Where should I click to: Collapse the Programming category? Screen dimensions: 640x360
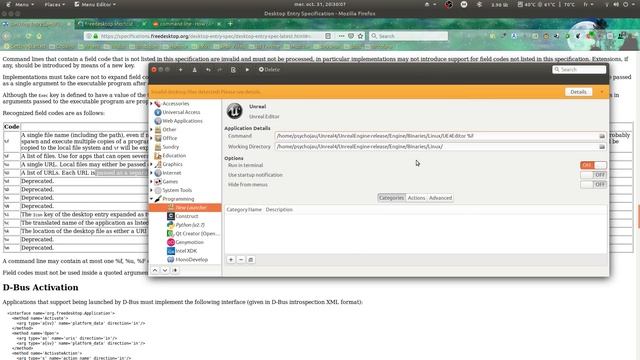(151, 199)
